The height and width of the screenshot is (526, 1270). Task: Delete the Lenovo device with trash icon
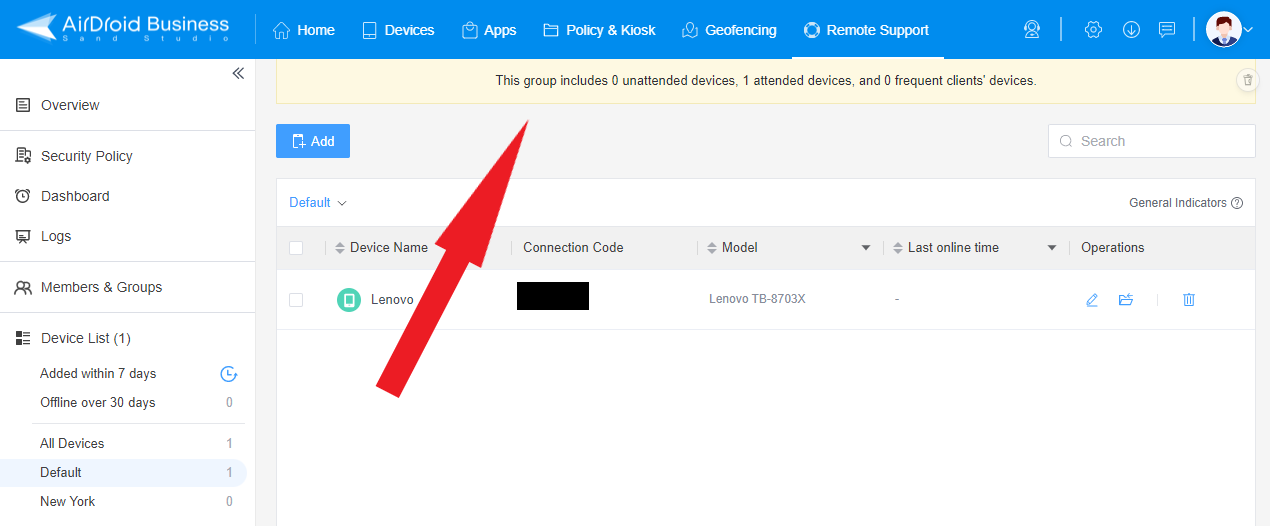click(x=1189, y=299)
